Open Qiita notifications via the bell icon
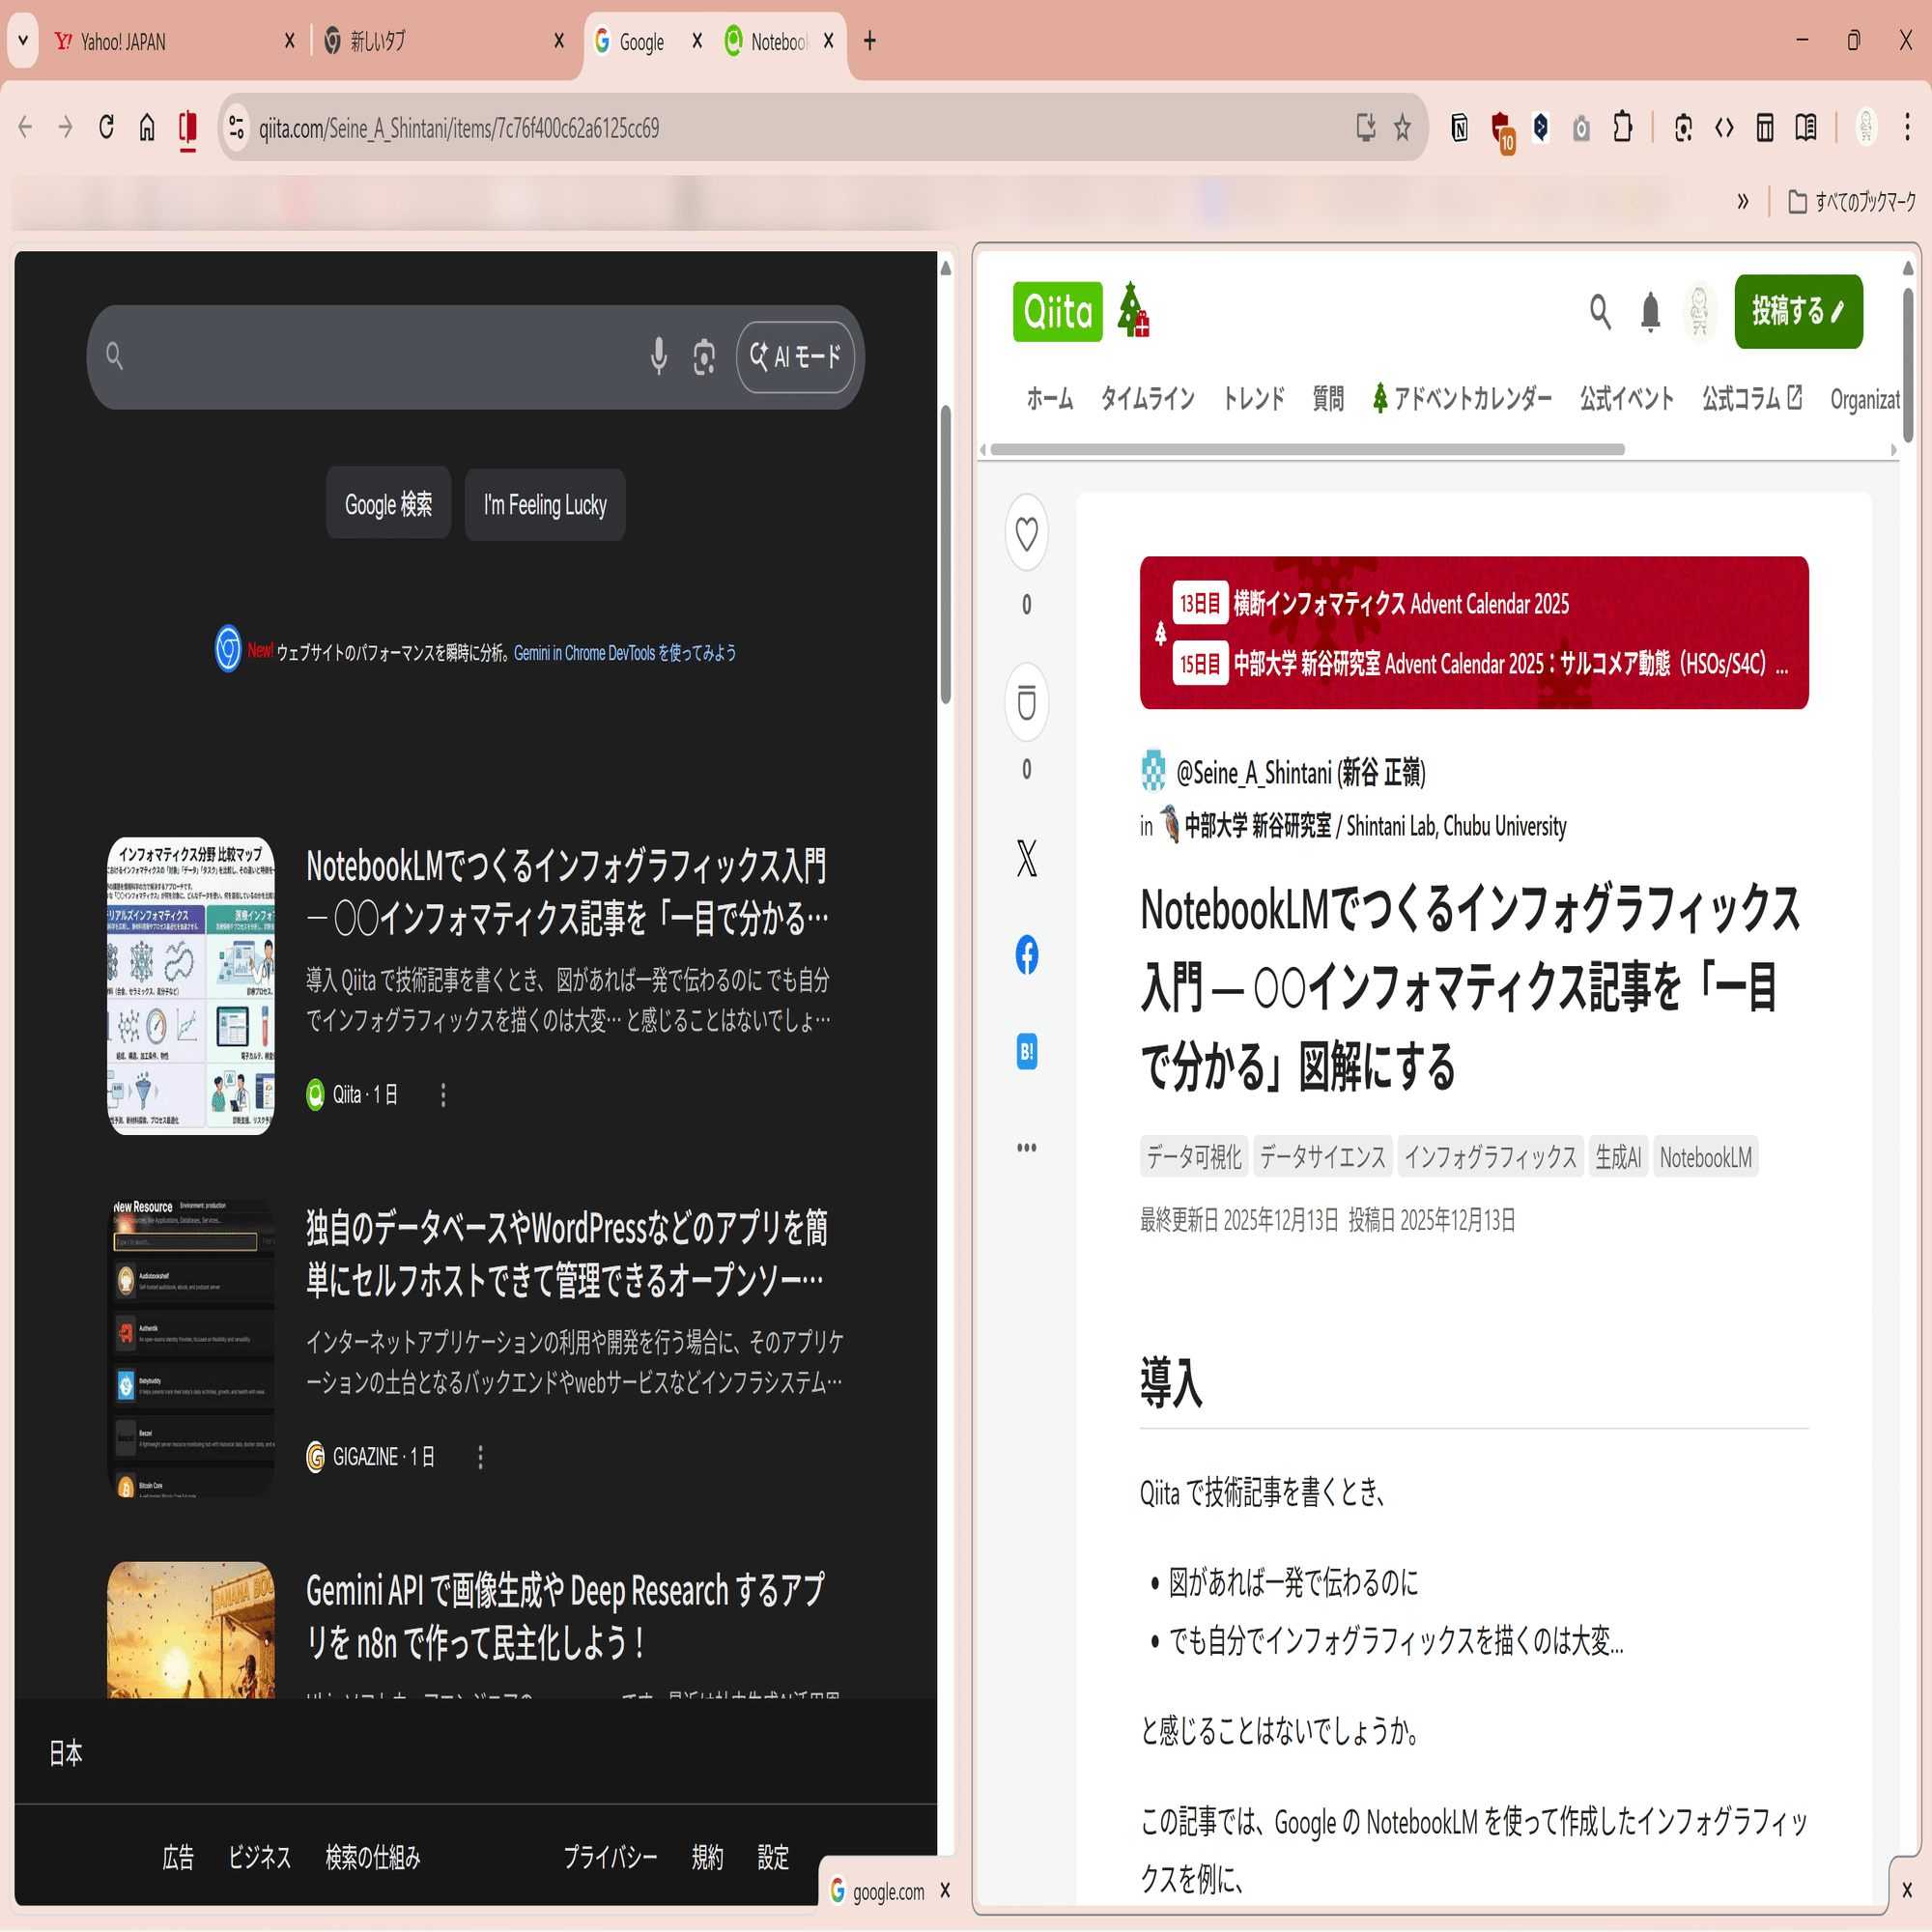The image size is (1932, 1932). coord(1650,312)
